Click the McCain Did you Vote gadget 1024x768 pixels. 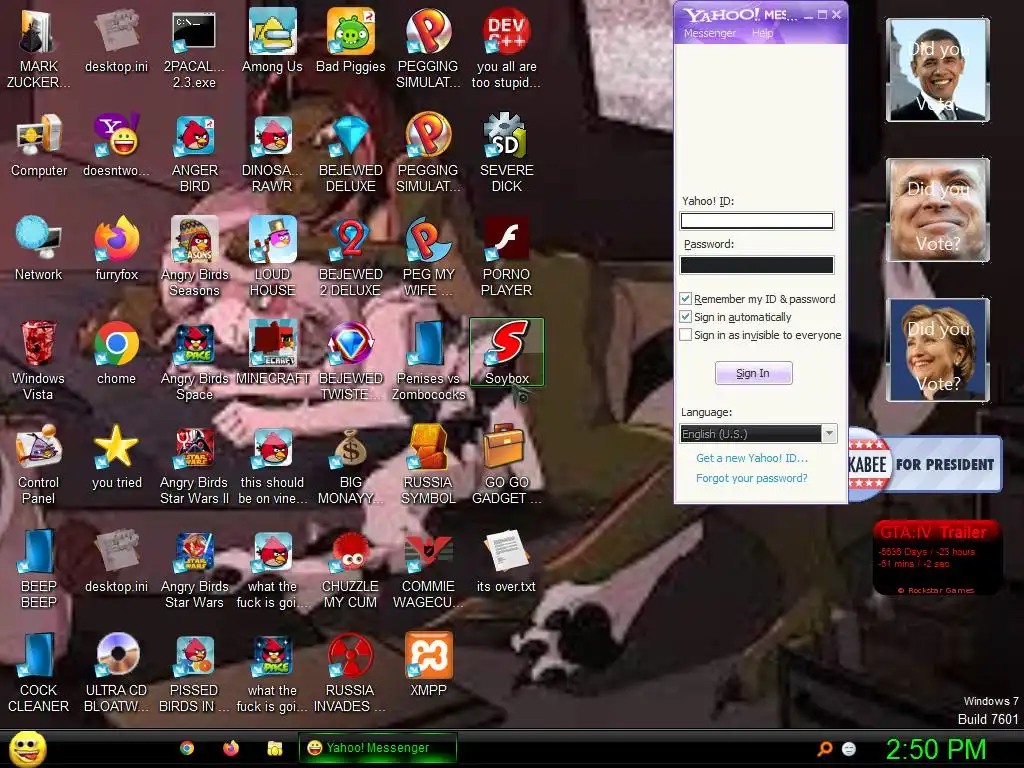pyautogui.click(x=938, y=210)
